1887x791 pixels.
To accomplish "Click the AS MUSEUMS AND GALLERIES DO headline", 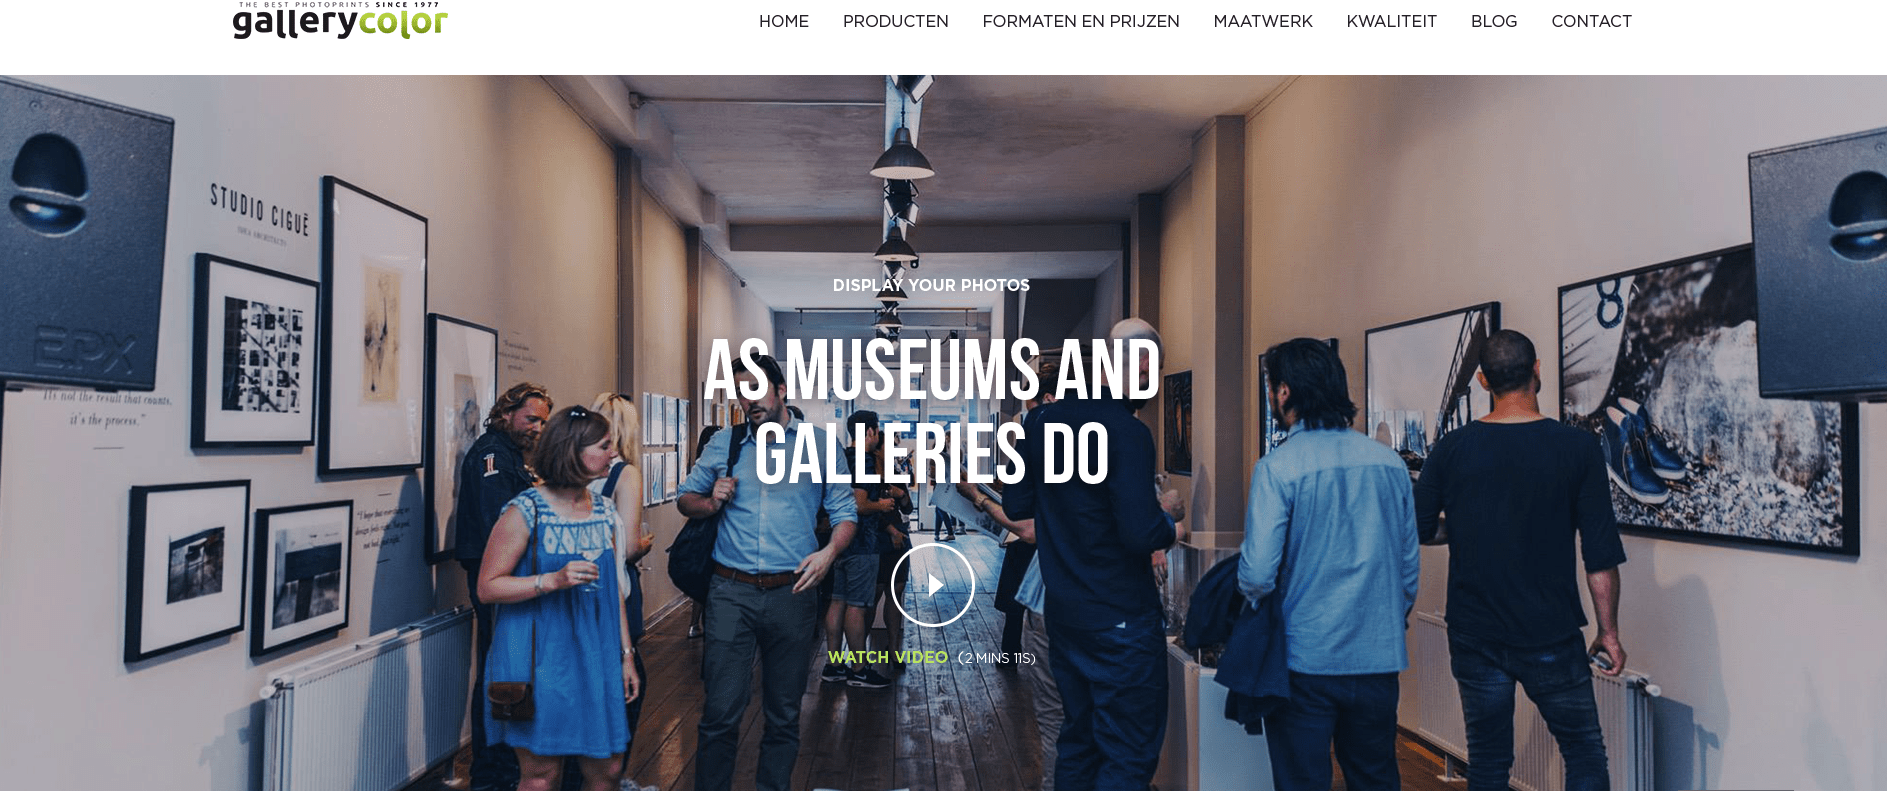I will 932,412.
